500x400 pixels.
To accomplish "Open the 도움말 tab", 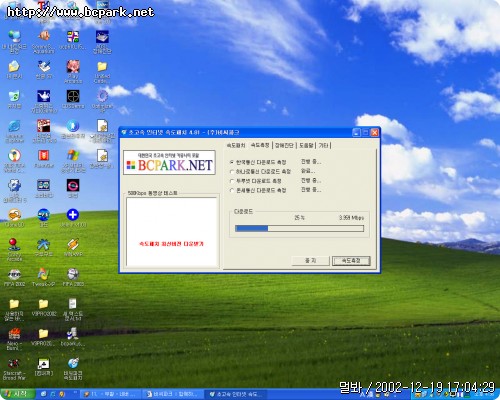I will tap(306, 145).
